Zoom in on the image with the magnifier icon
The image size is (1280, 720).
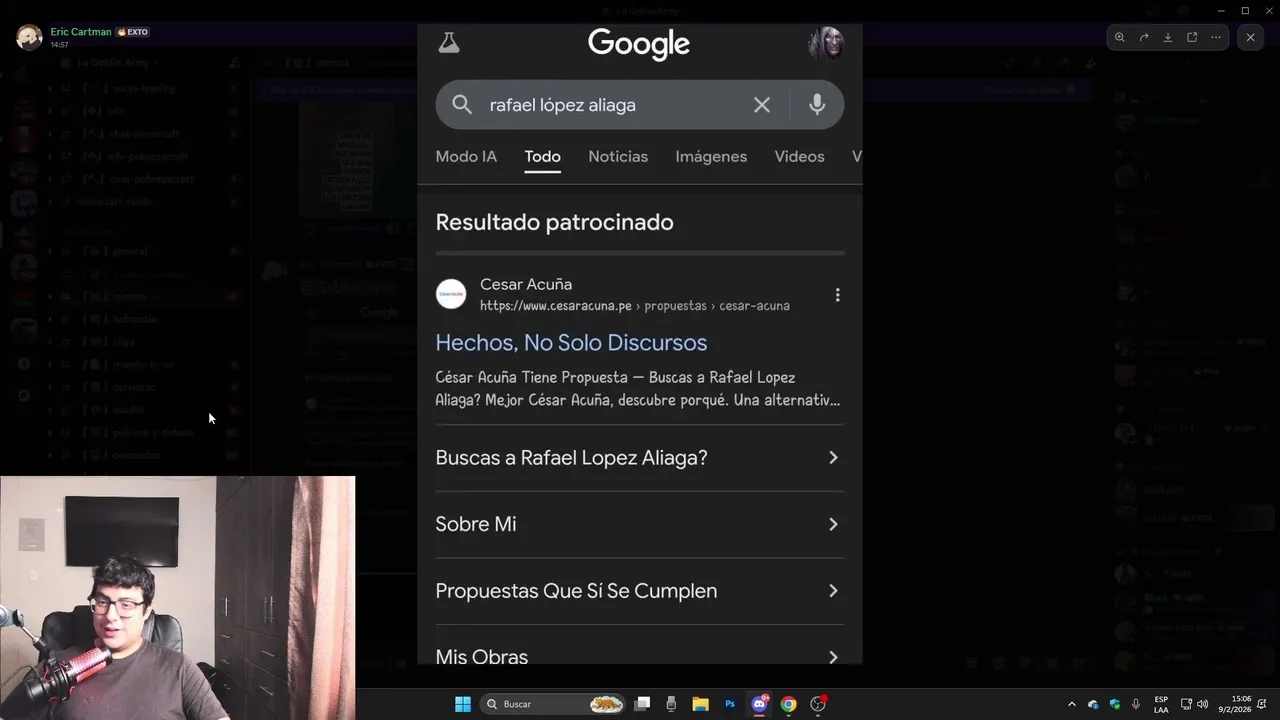tap(1120, 37)
